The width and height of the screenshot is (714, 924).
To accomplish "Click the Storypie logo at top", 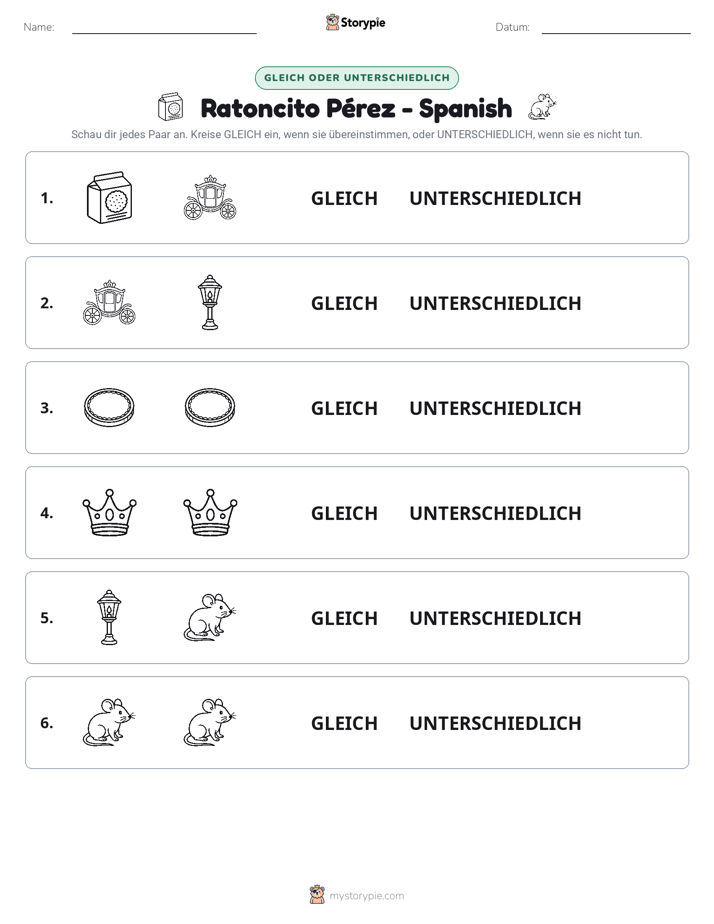I will click(355, 22).
